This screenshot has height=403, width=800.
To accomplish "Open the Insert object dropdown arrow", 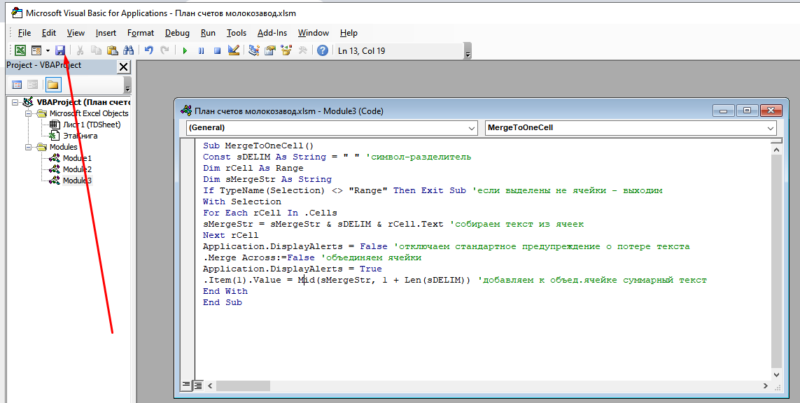I will 47,51.
